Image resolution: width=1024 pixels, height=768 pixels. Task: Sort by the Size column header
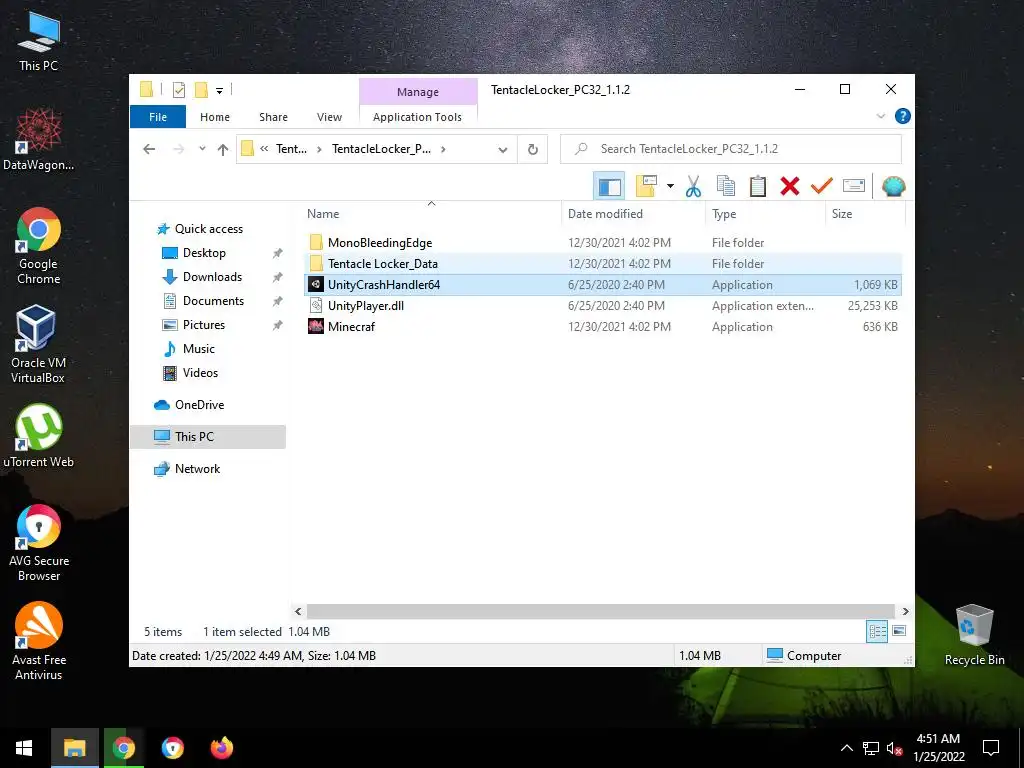coord(865,214)
